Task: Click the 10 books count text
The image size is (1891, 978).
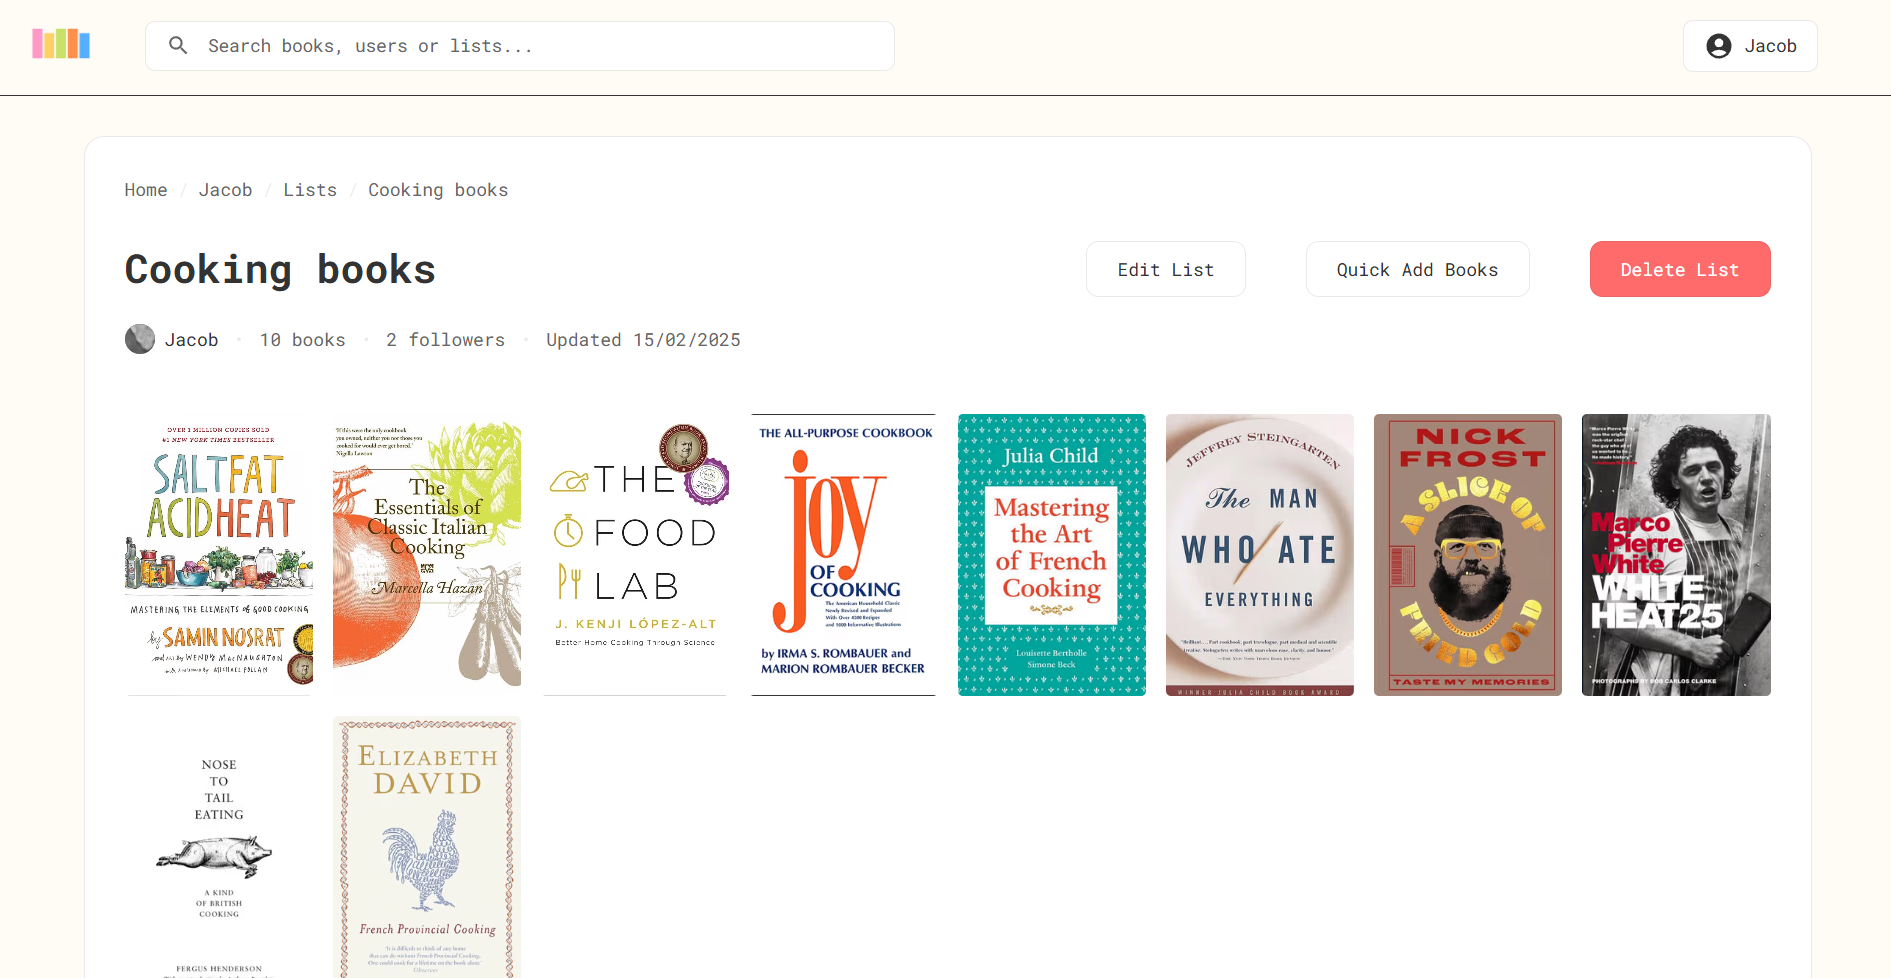Action: [302, 340]
